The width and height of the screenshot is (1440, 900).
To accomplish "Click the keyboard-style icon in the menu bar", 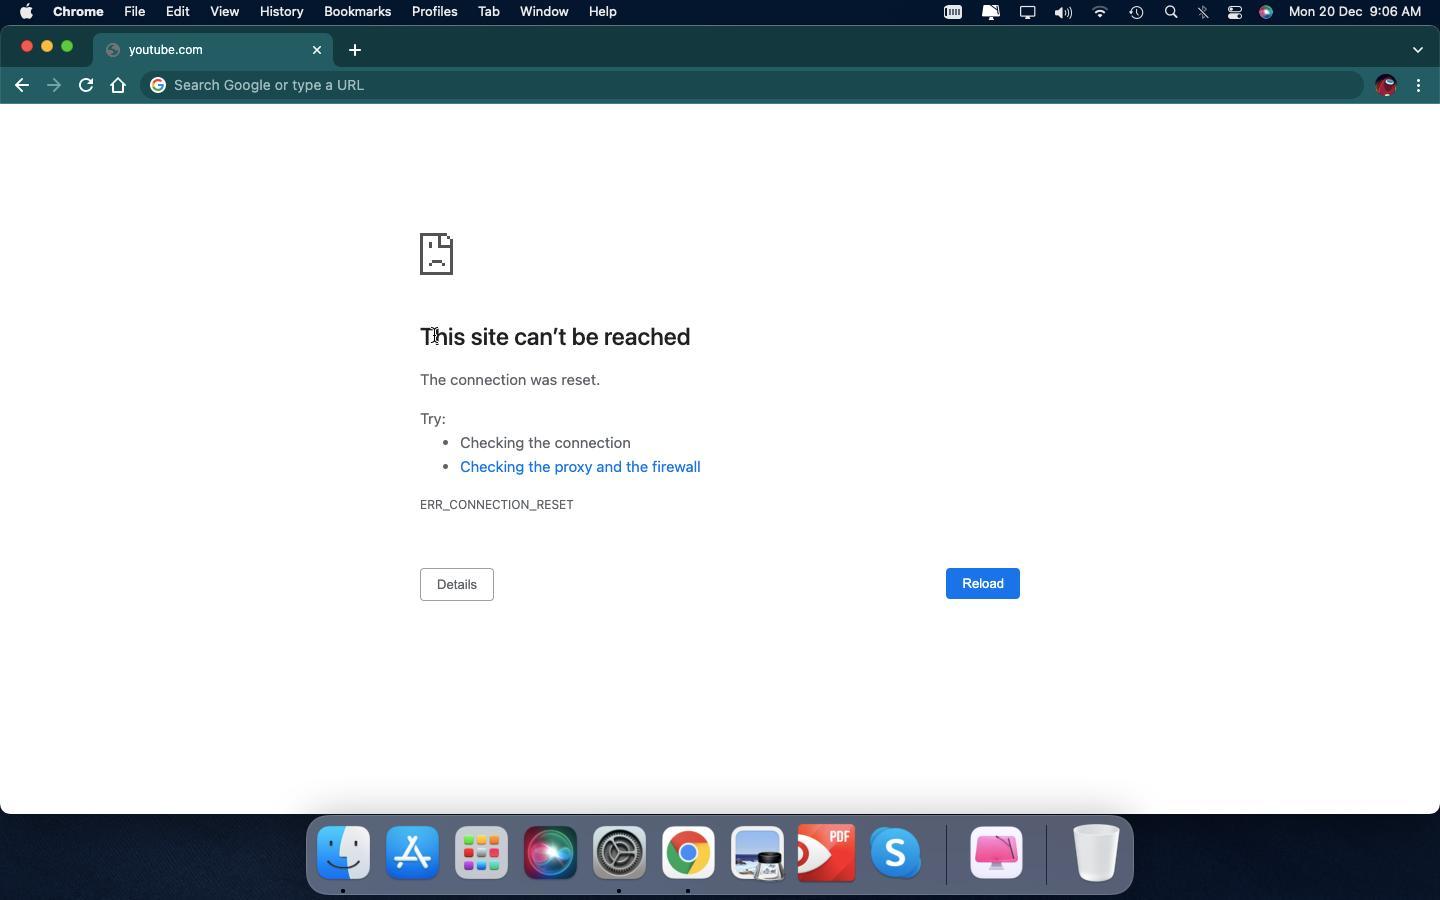I will pyautogui.click(x=953, y=12).
